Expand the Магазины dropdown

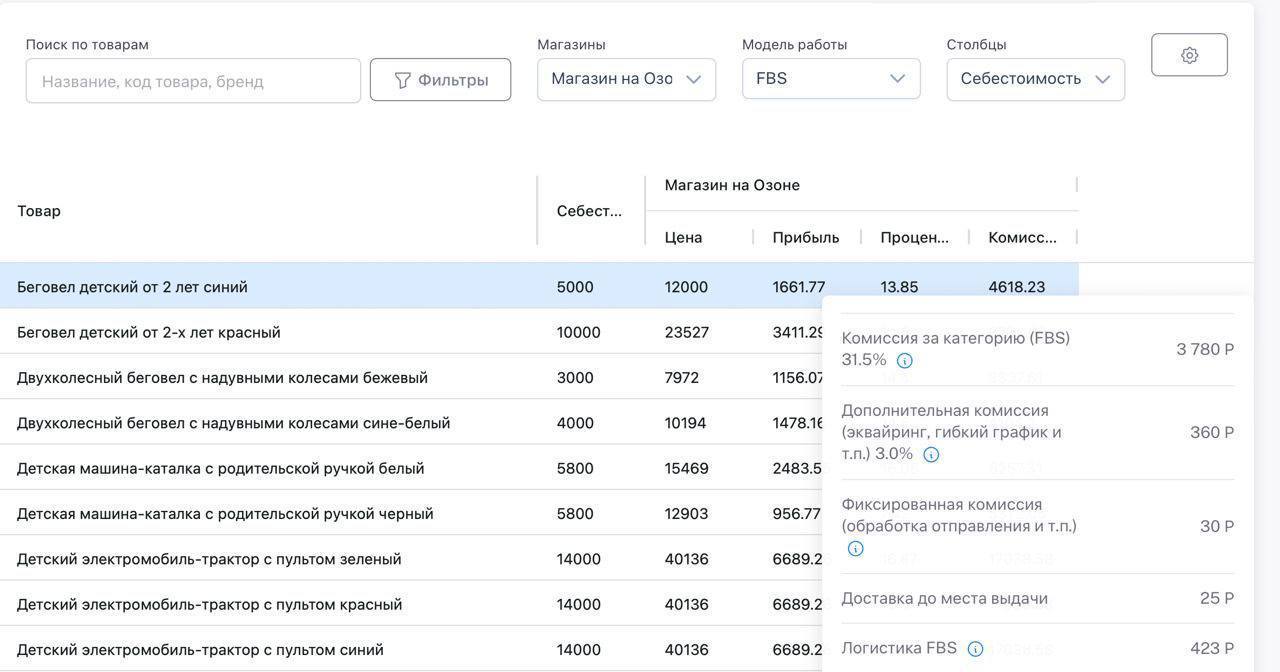click(x=626, y=79)
